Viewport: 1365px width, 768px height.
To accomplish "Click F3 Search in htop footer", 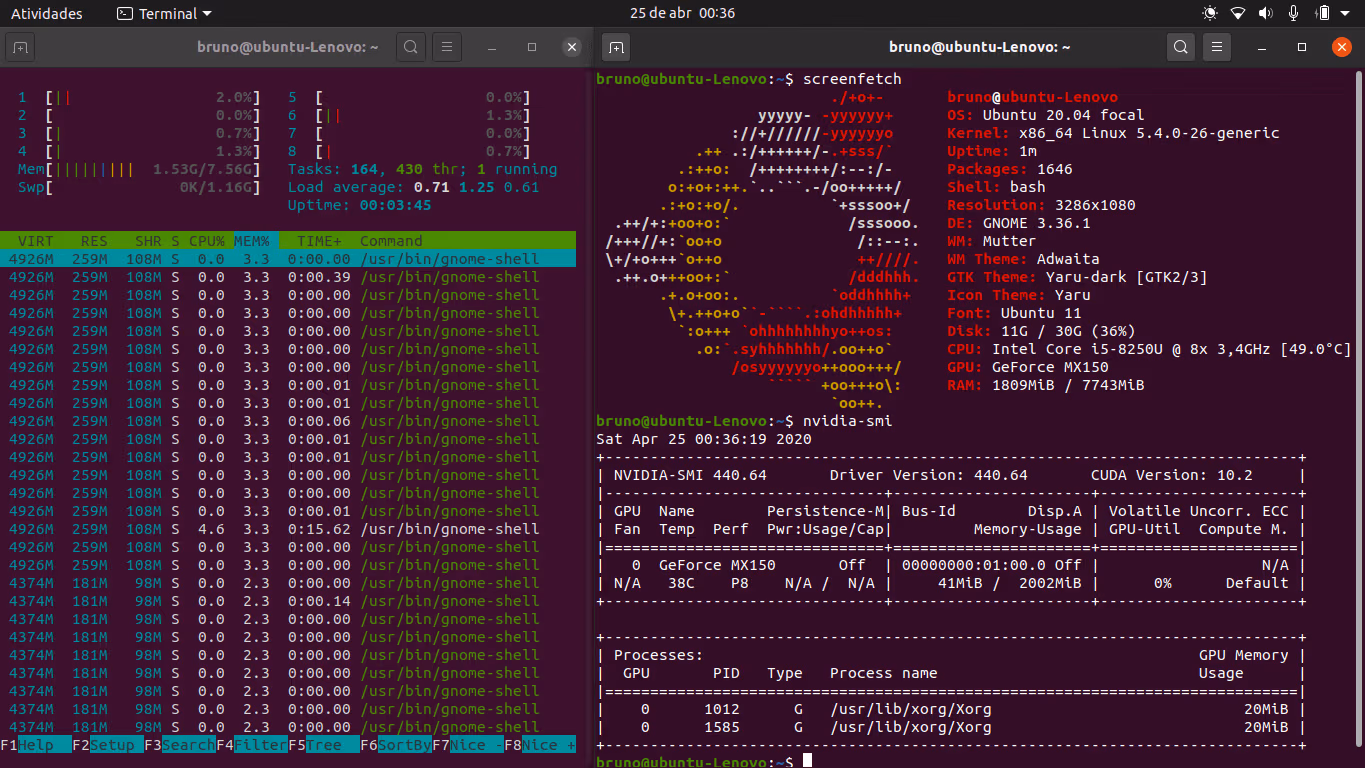I will pos(180,745).
